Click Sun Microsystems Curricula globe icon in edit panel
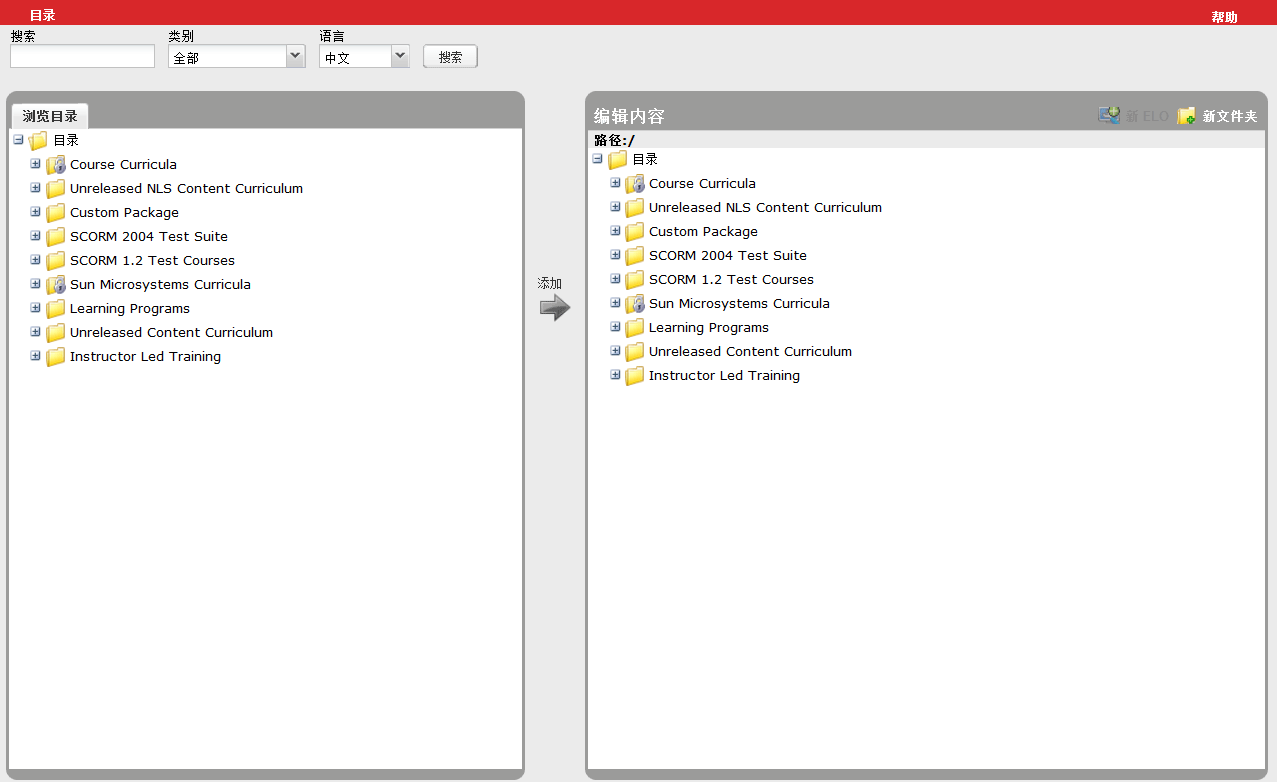 coord(635,303)
